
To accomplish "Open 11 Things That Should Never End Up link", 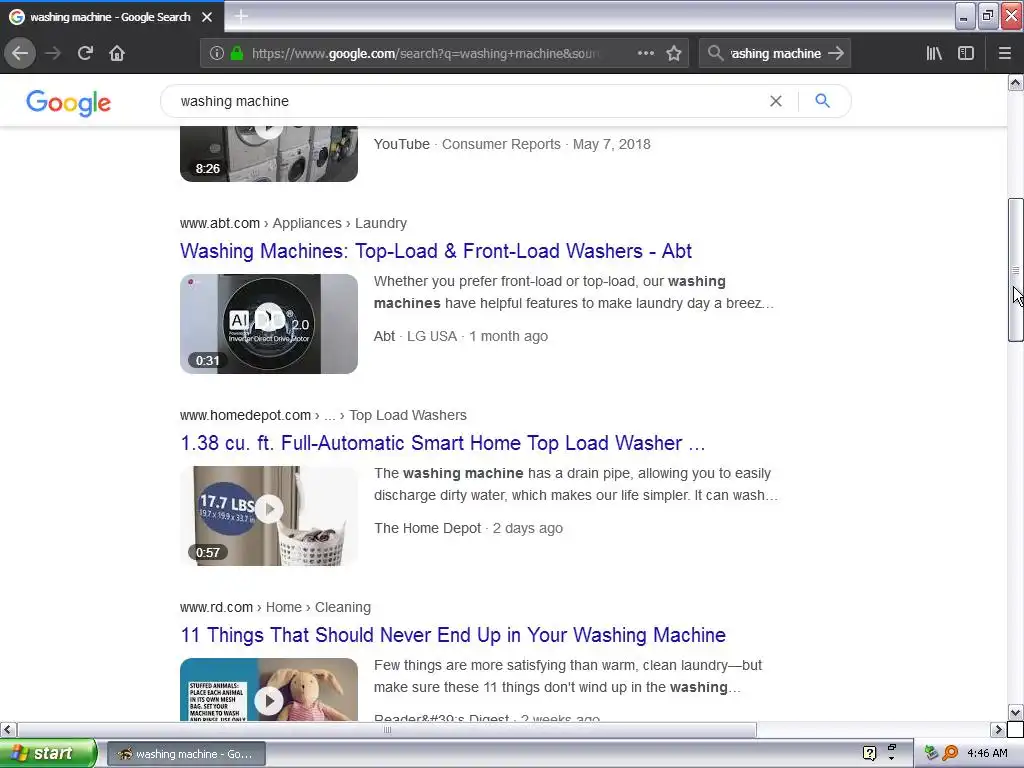I will coord(453,635).
